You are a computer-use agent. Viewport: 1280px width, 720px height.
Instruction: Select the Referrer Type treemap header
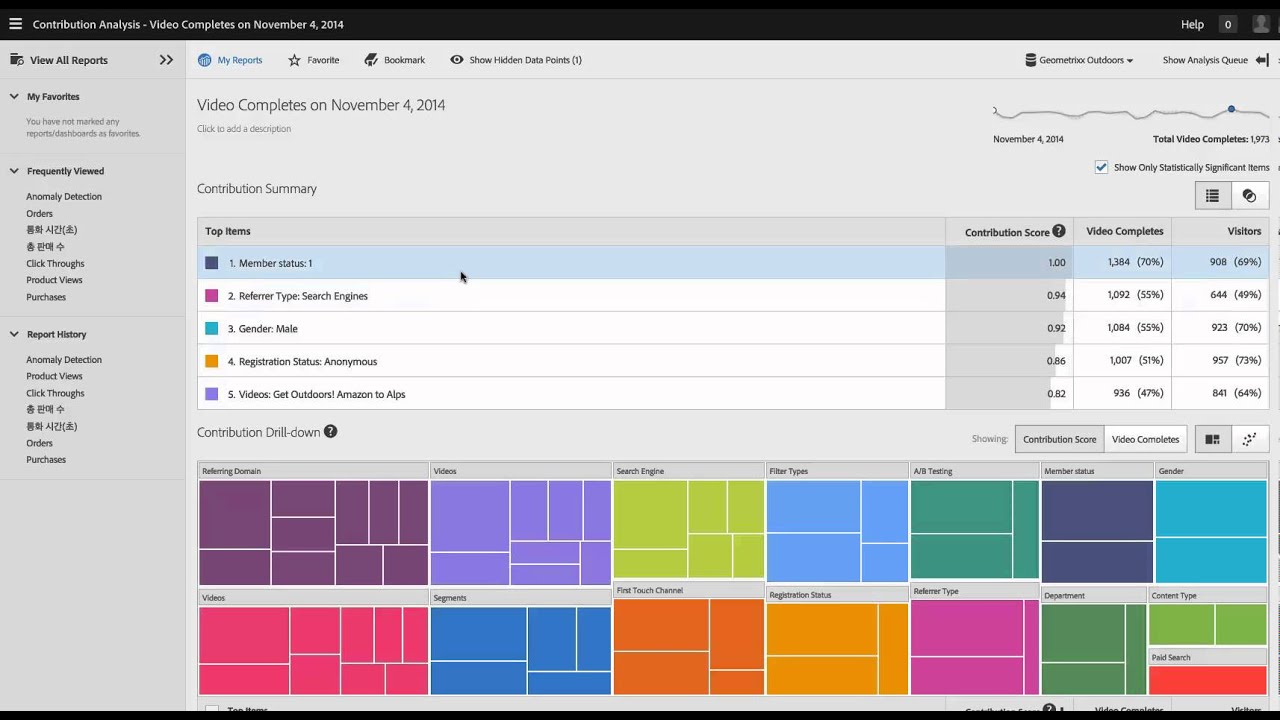coord(974,591)
